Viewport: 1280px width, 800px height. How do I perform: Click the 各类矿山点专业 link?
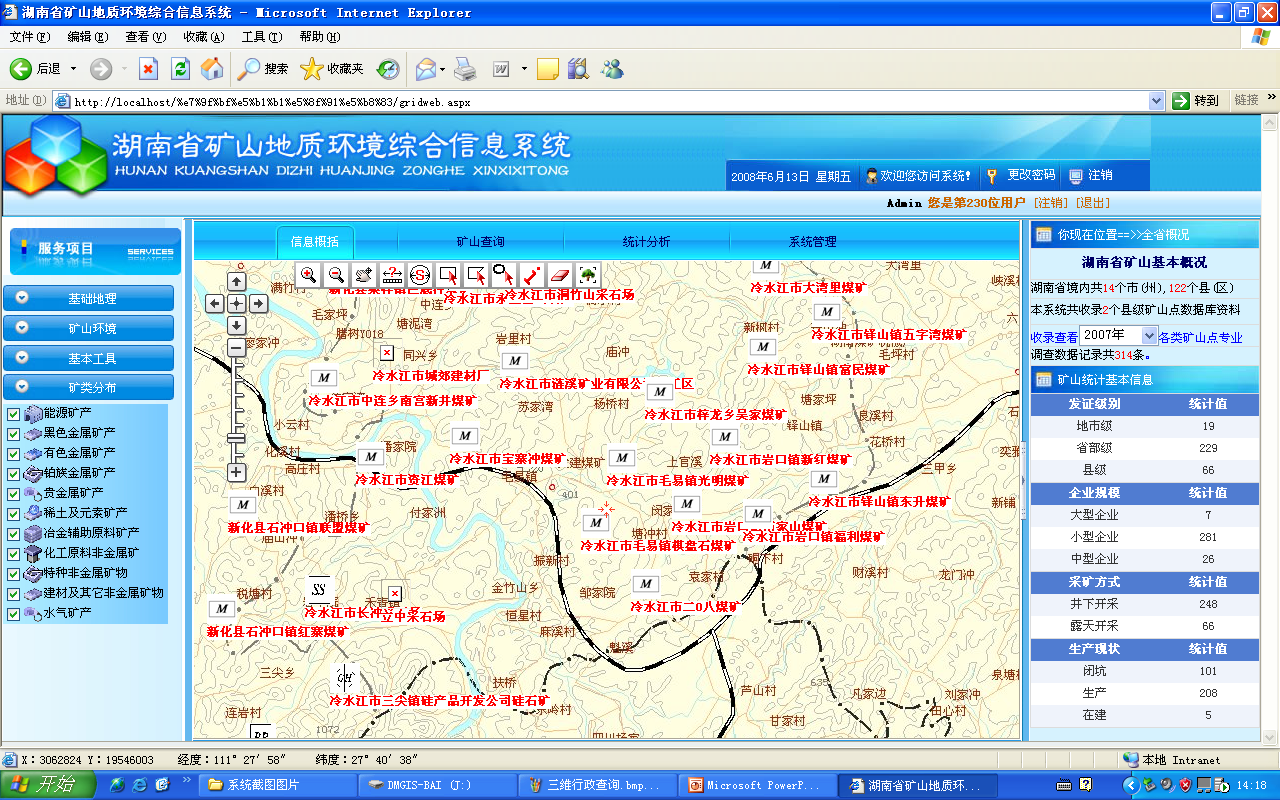[1200, 337]
